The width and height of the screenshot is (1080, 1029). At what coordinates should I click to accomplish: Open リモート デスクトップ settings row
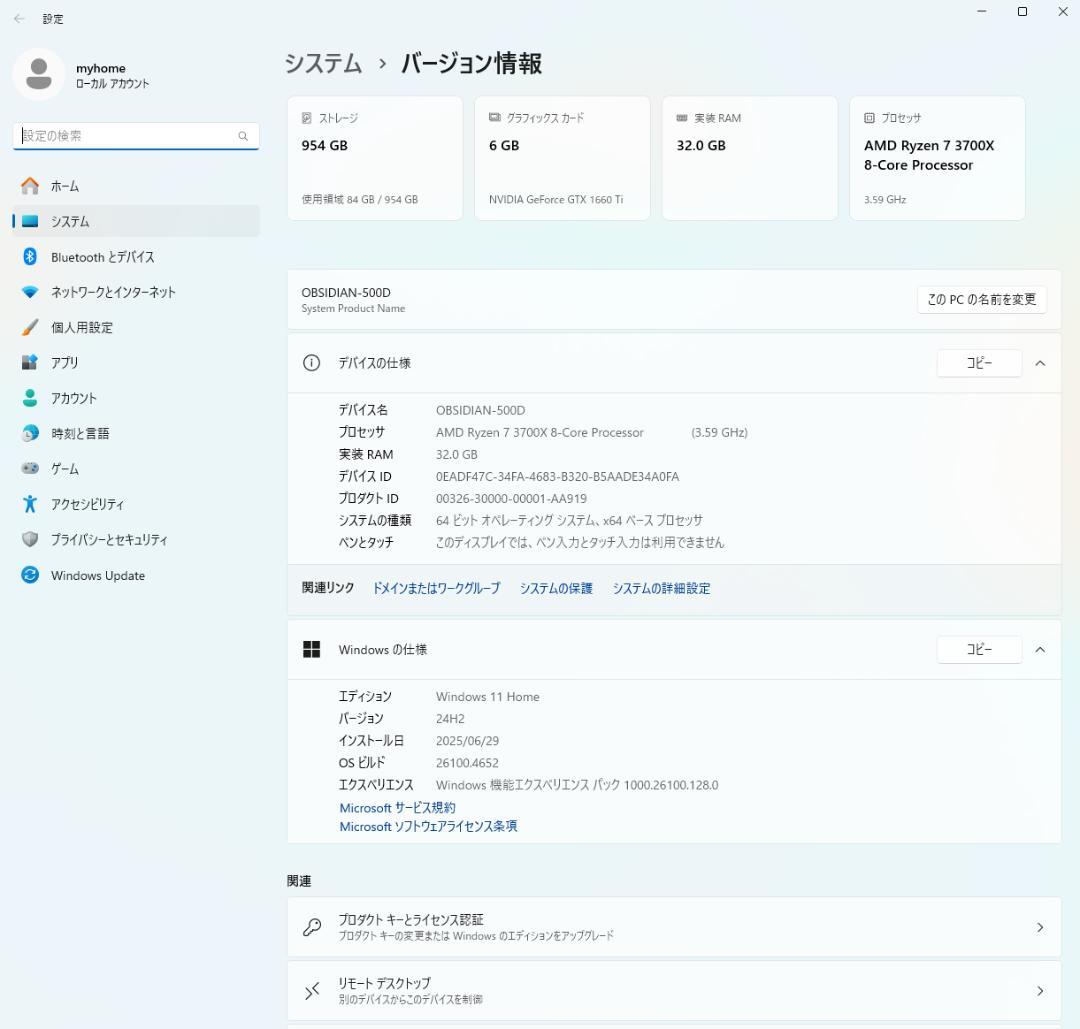(673, 990)
